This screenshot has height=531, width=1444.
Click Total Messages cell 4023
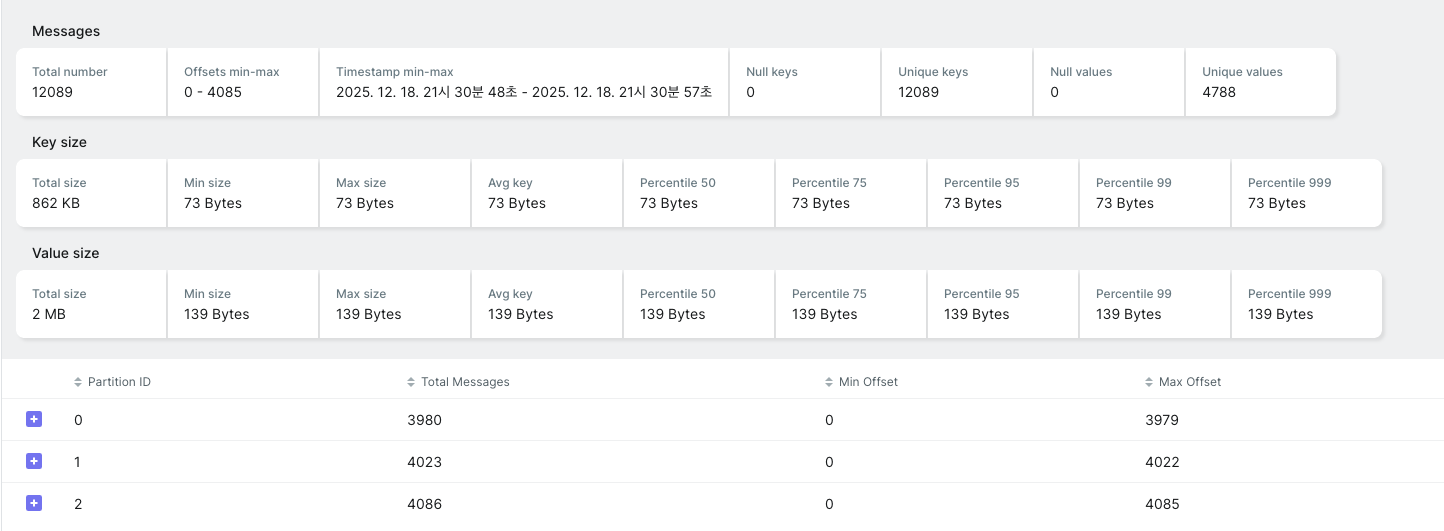(424, 462)
